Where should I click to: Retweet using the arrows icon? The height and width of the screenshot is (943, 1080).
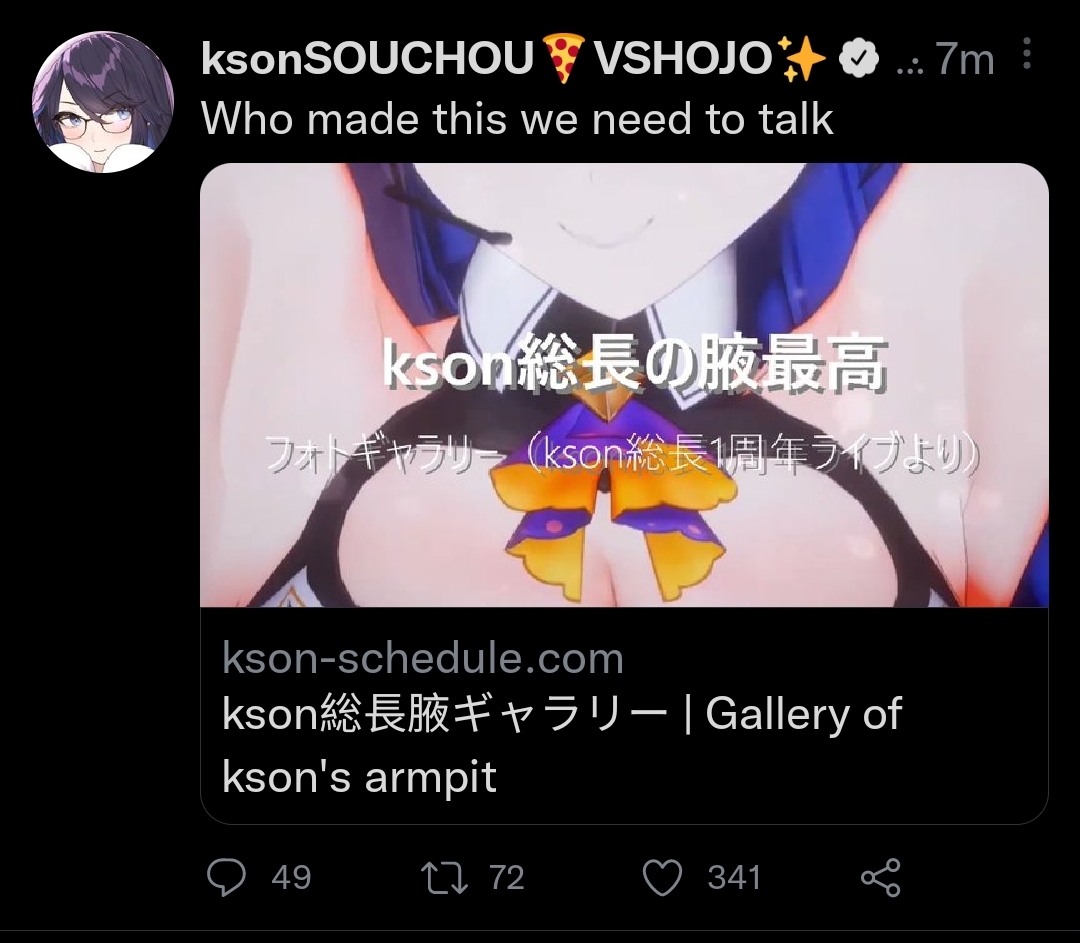point(444,878)
